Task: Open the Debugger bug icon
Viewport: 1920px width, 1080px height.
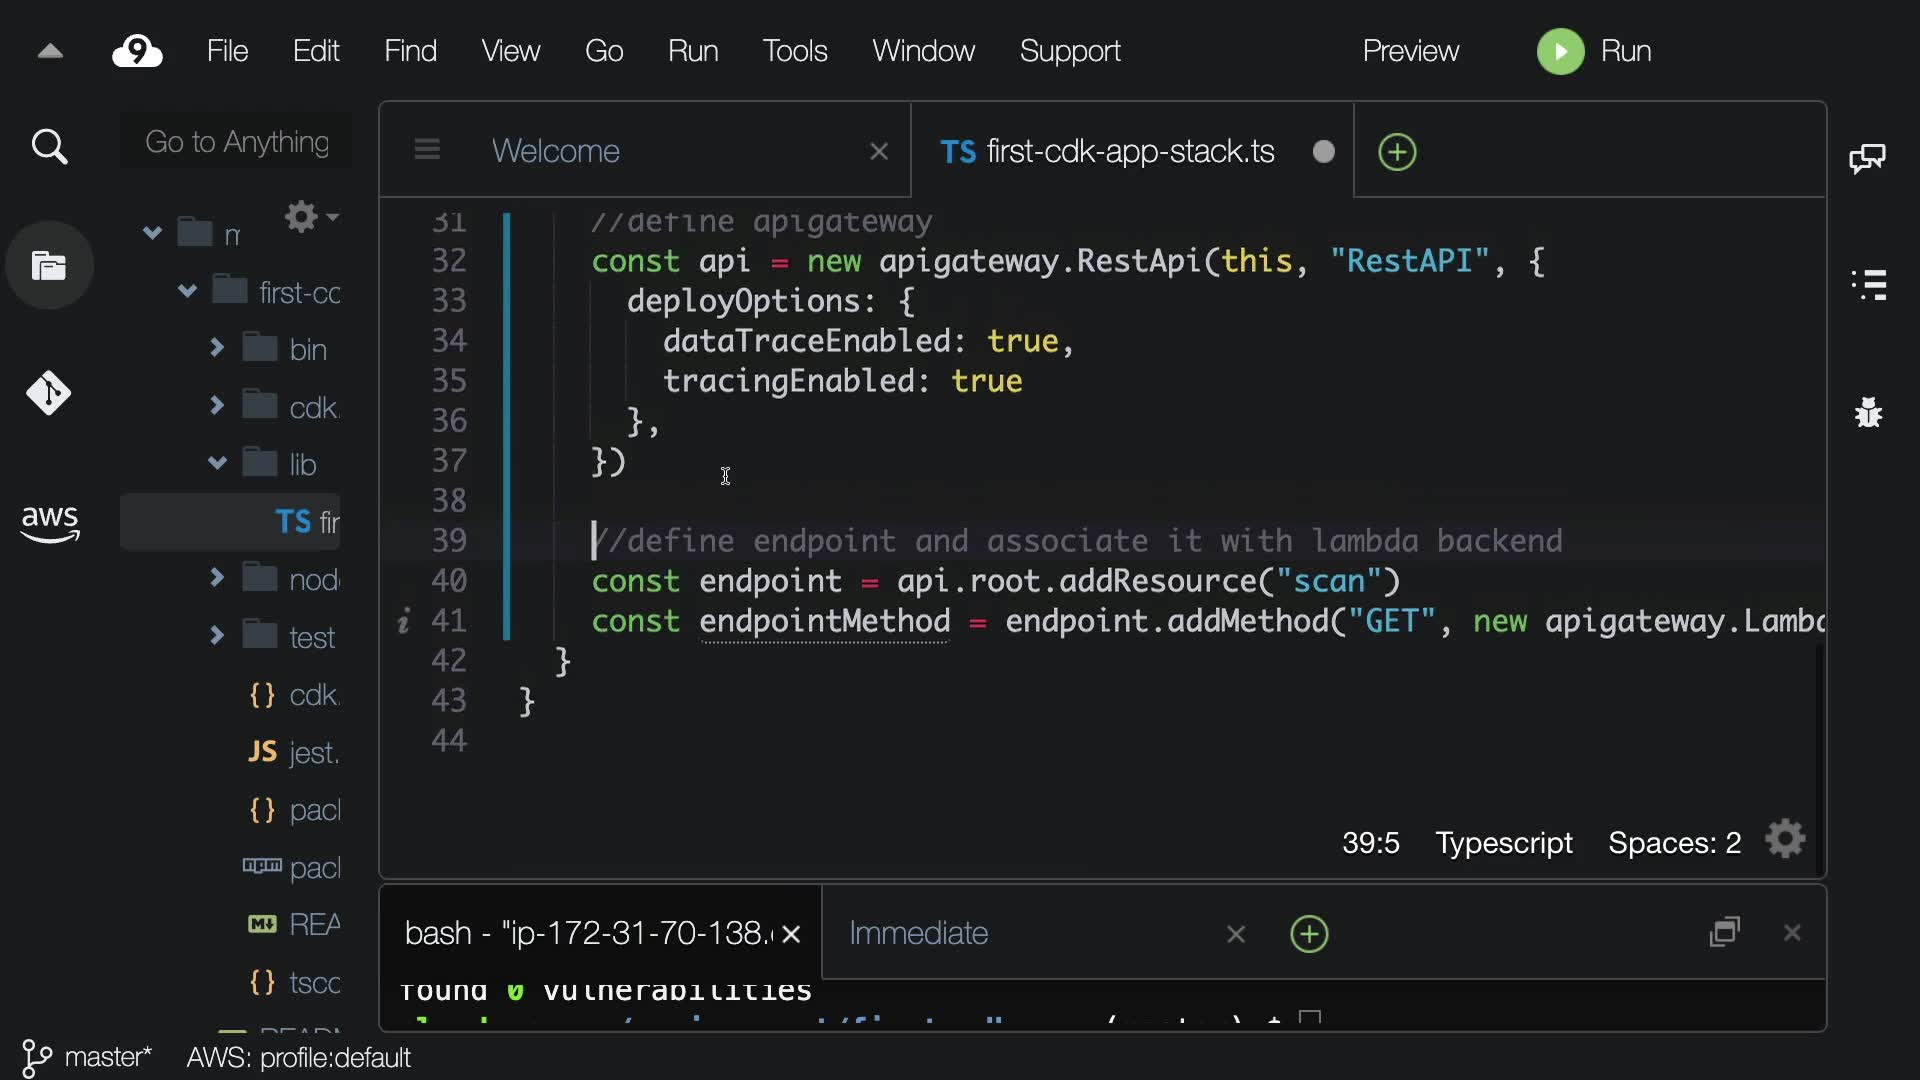Action: [x=1868, y=412]
